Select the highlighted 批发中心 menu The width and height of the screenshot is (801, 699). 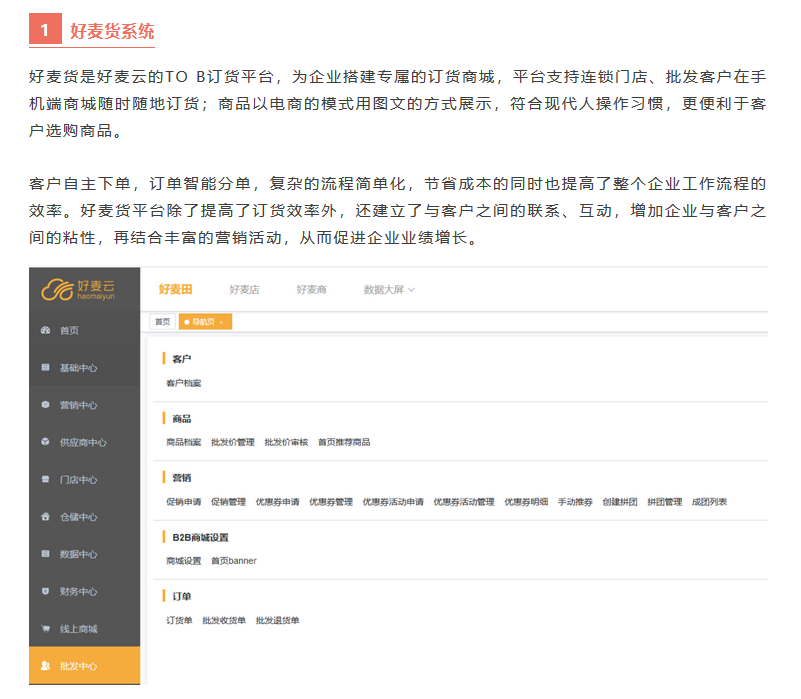(84, 666)
